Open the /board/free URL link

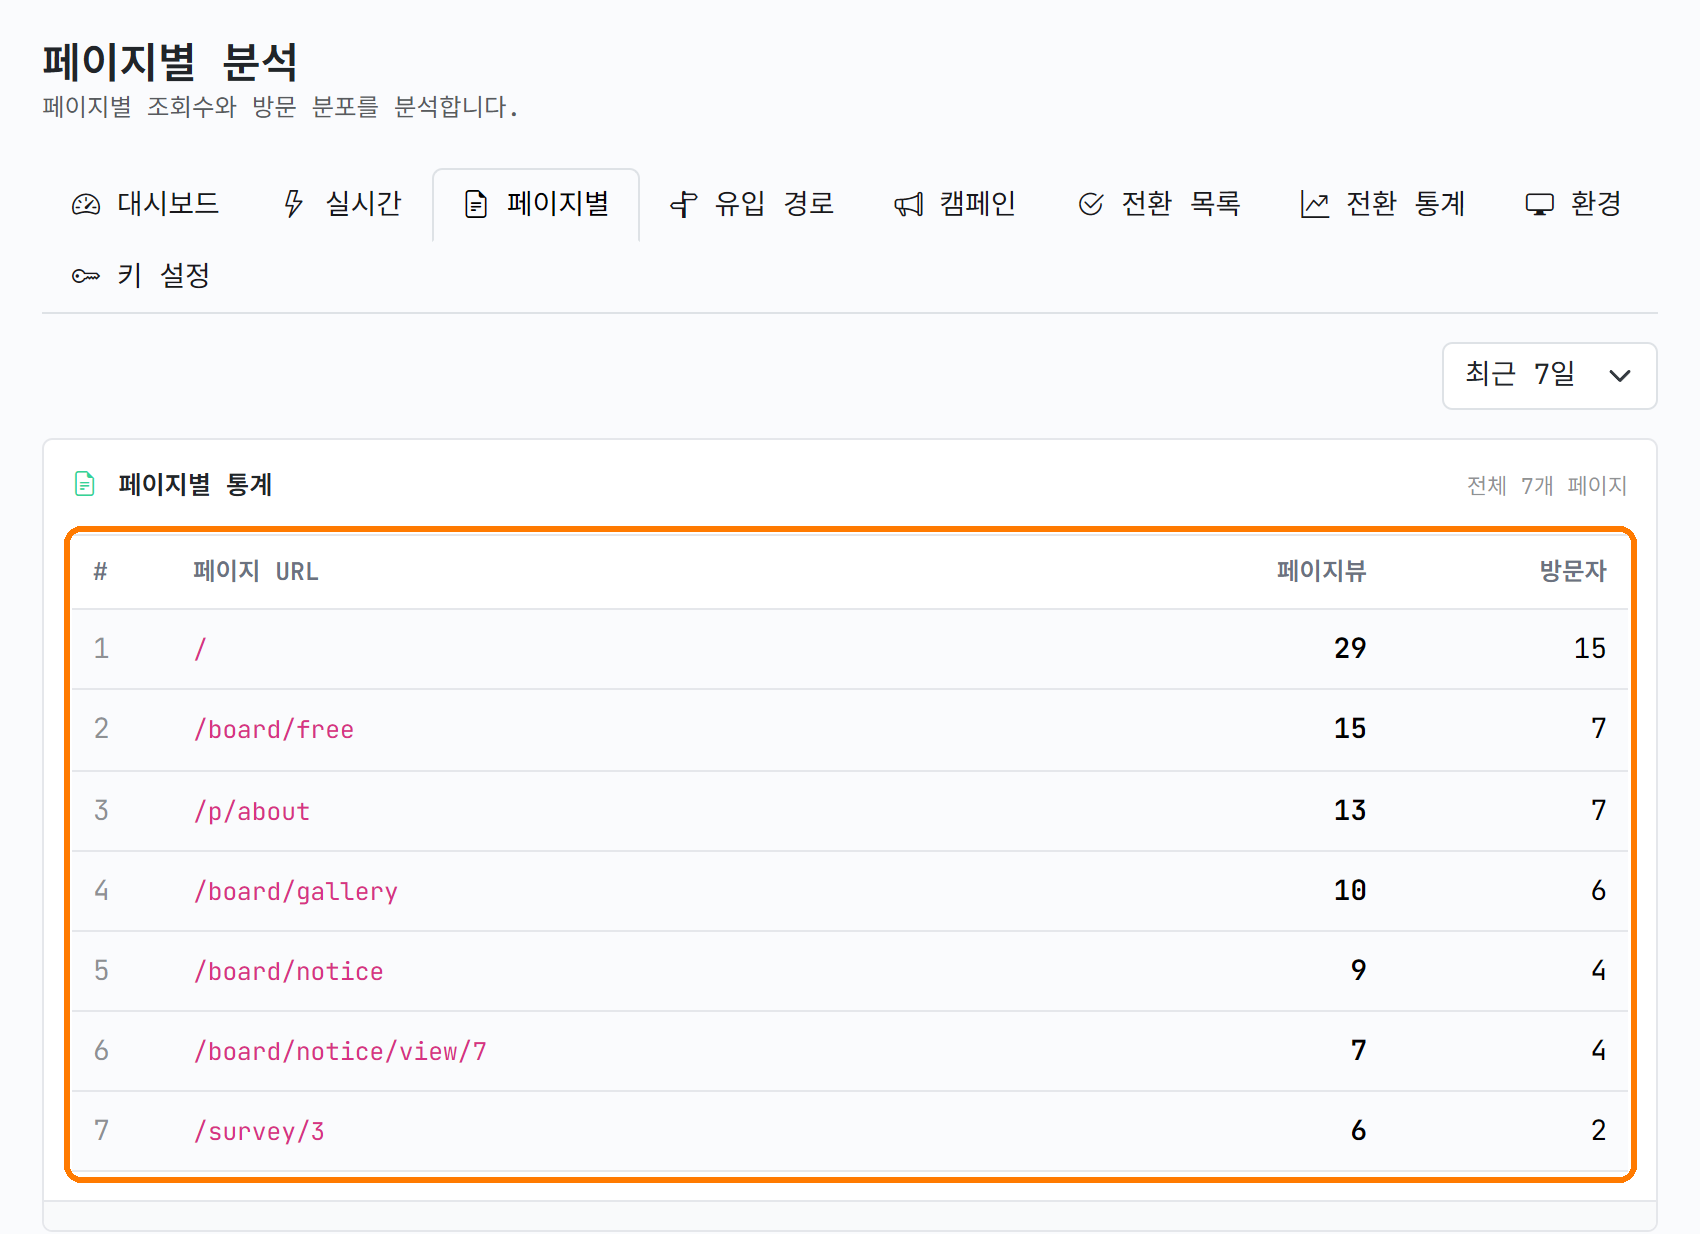[274, 730]
